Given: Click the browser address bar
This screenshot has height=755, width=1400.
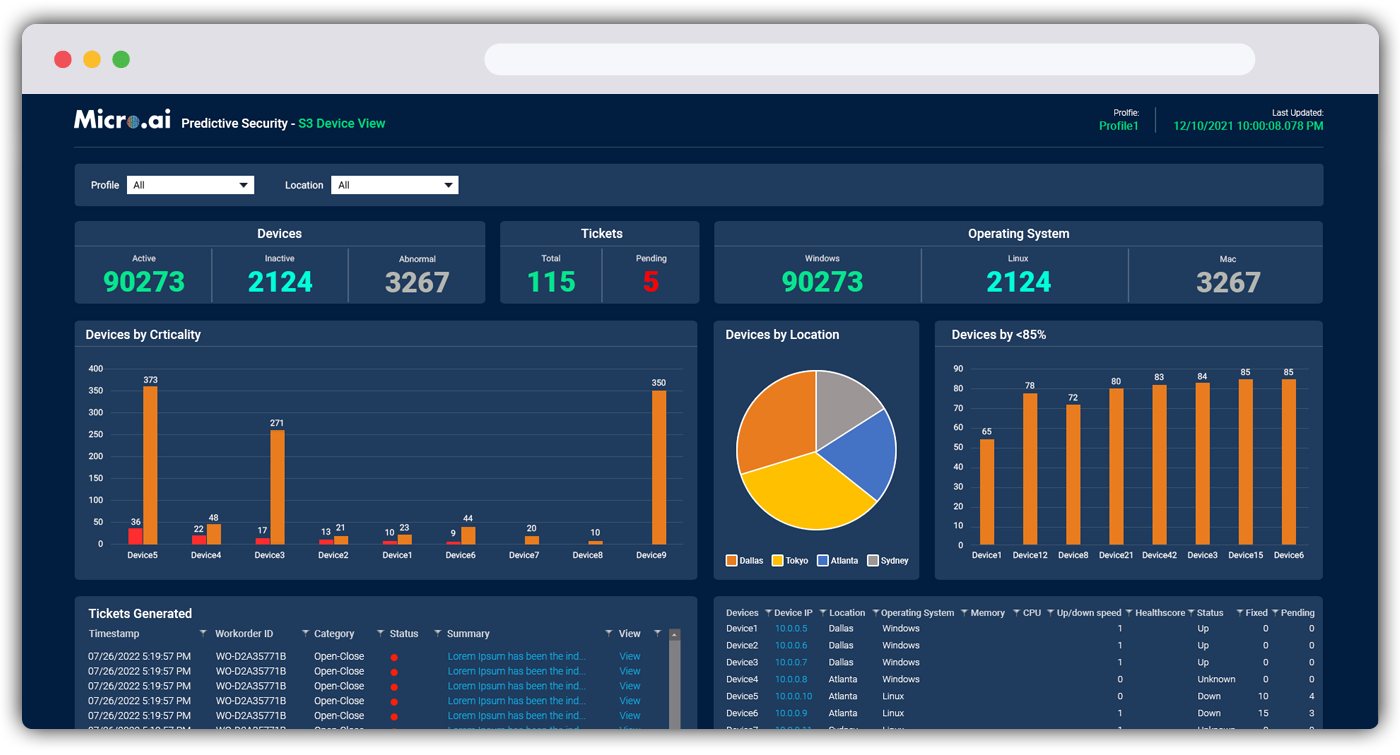Looking at the screenshot, I should tap(870, 59).
